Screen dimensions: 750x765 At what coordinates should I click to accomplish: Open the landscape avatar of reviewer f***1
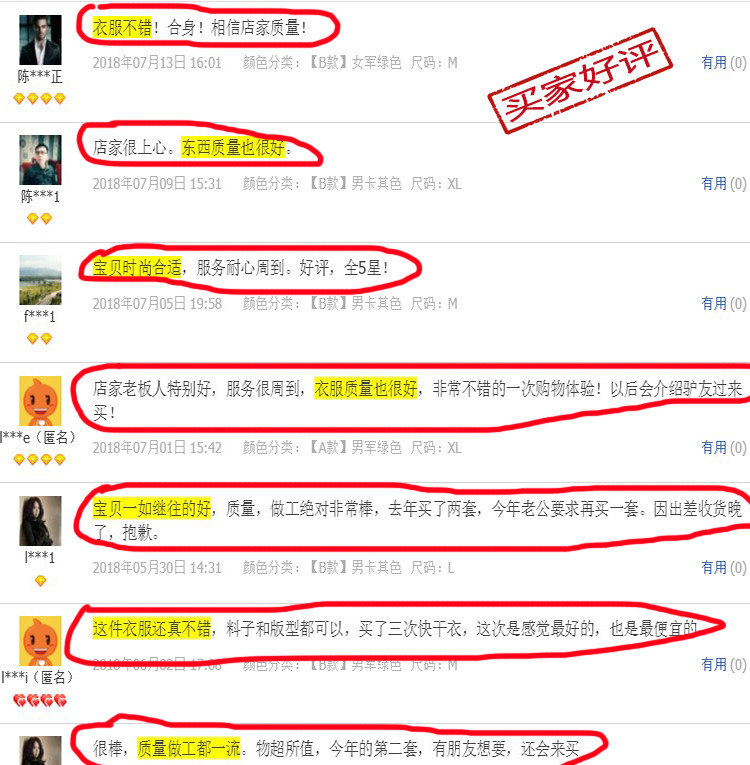(40, 280)
